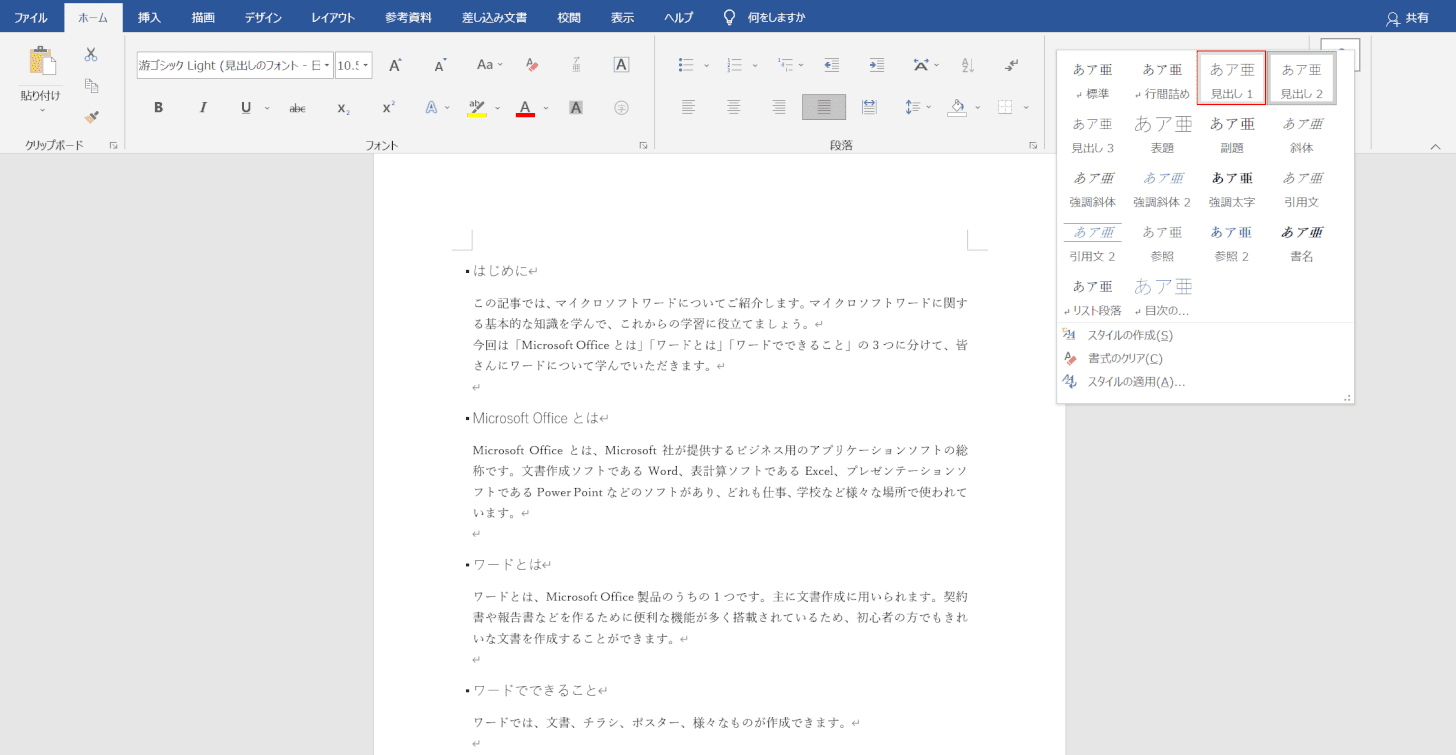Toggle superscript x² formatting
Image resolution: width=1456 pixels, height=755 pixels.
(388, 107)
